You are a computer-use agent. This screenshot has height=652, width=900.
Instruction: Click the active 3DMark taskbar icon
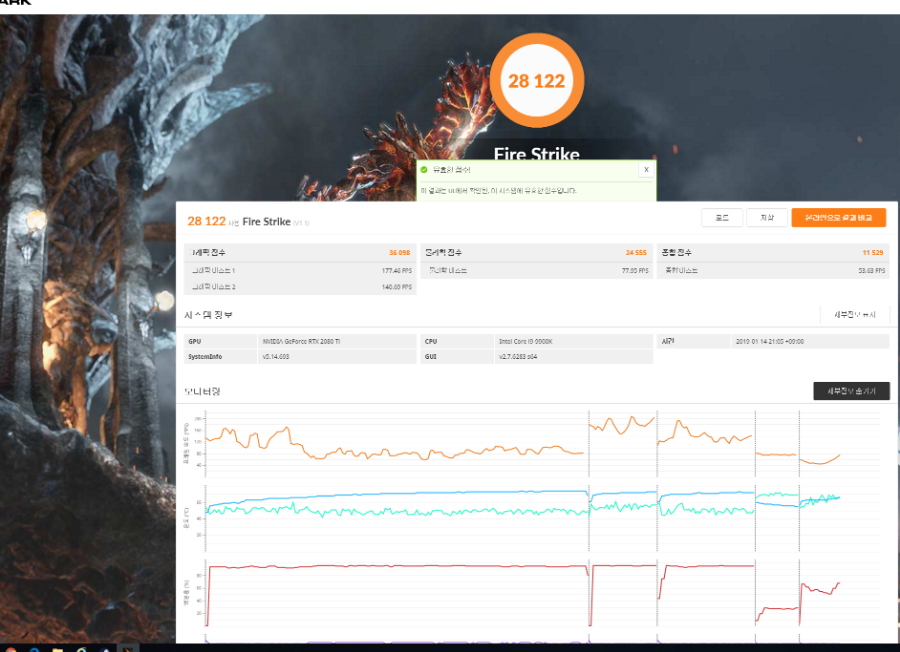click(x=128, y=648)
